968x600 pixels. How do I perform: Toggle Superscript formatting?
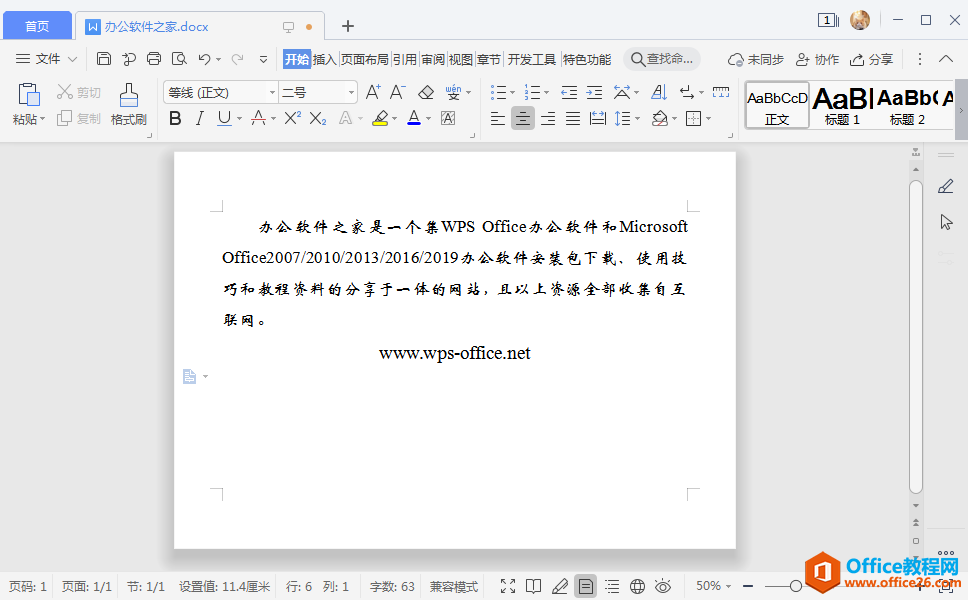(293, 118)
